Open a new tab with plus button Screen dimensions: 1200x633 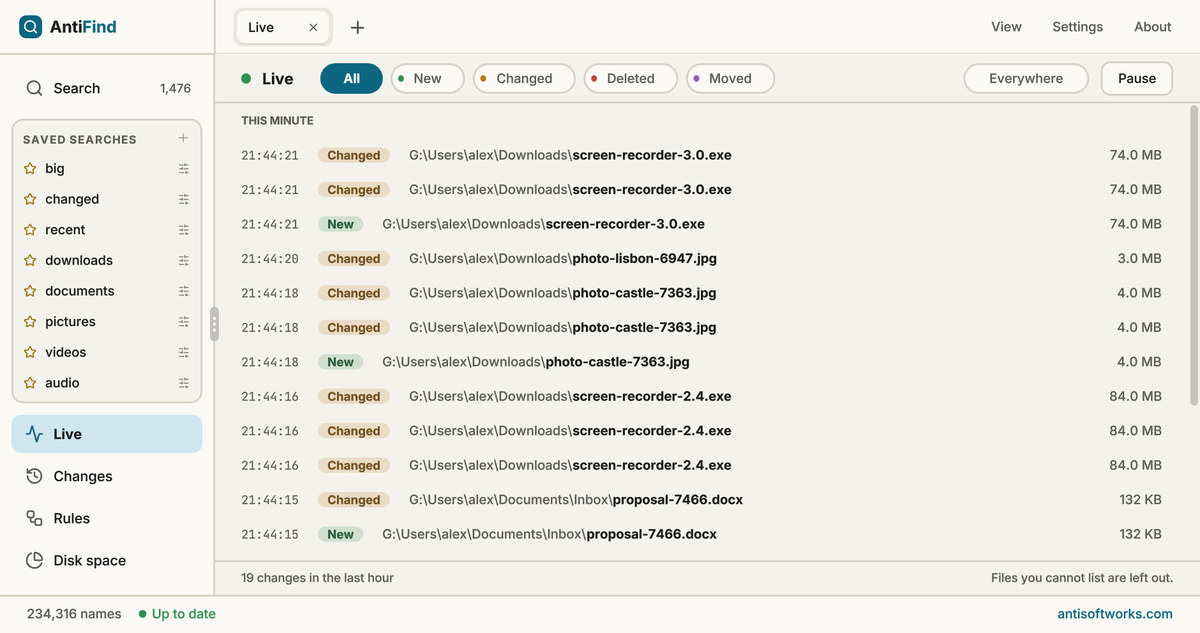[357, 27]
